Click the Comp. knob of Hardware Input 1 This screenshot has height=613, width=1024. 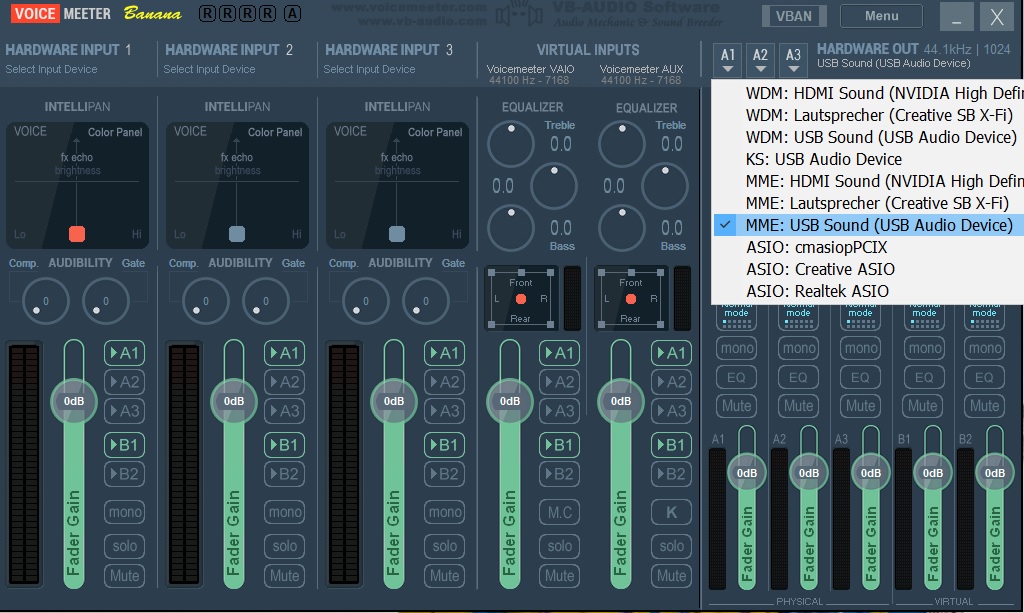point(45,301)
